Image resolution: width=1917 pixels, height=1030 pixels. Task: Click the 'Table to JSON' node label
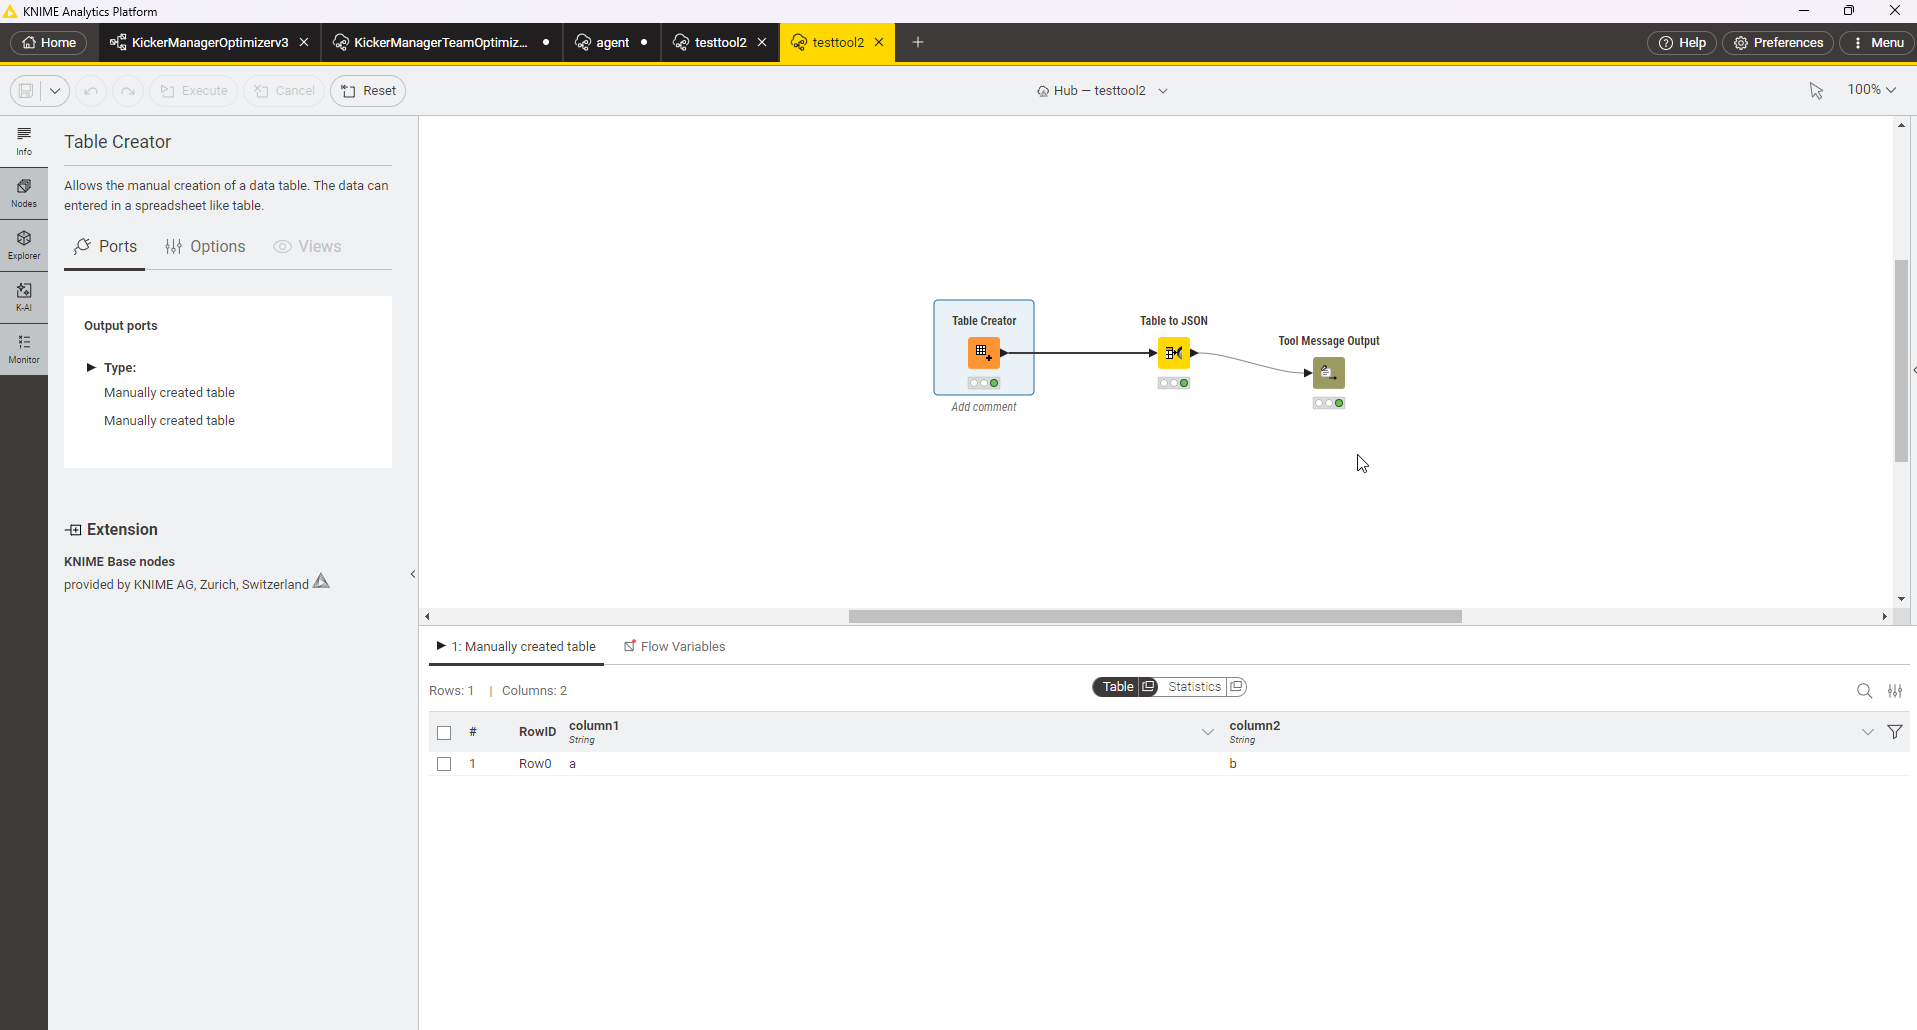pos(1174,321)
